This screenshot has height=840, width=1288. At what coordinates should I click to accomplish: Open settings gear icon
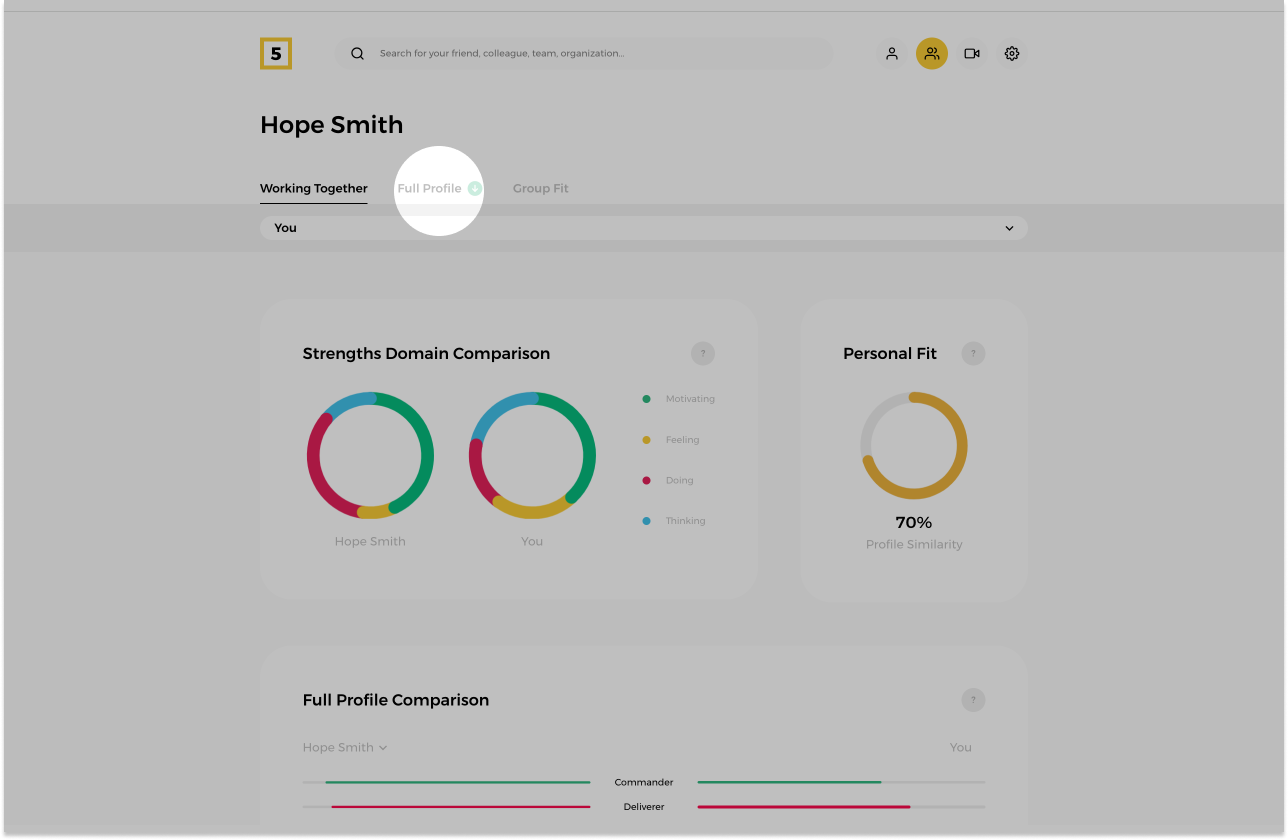click(x=1012, y=54)
